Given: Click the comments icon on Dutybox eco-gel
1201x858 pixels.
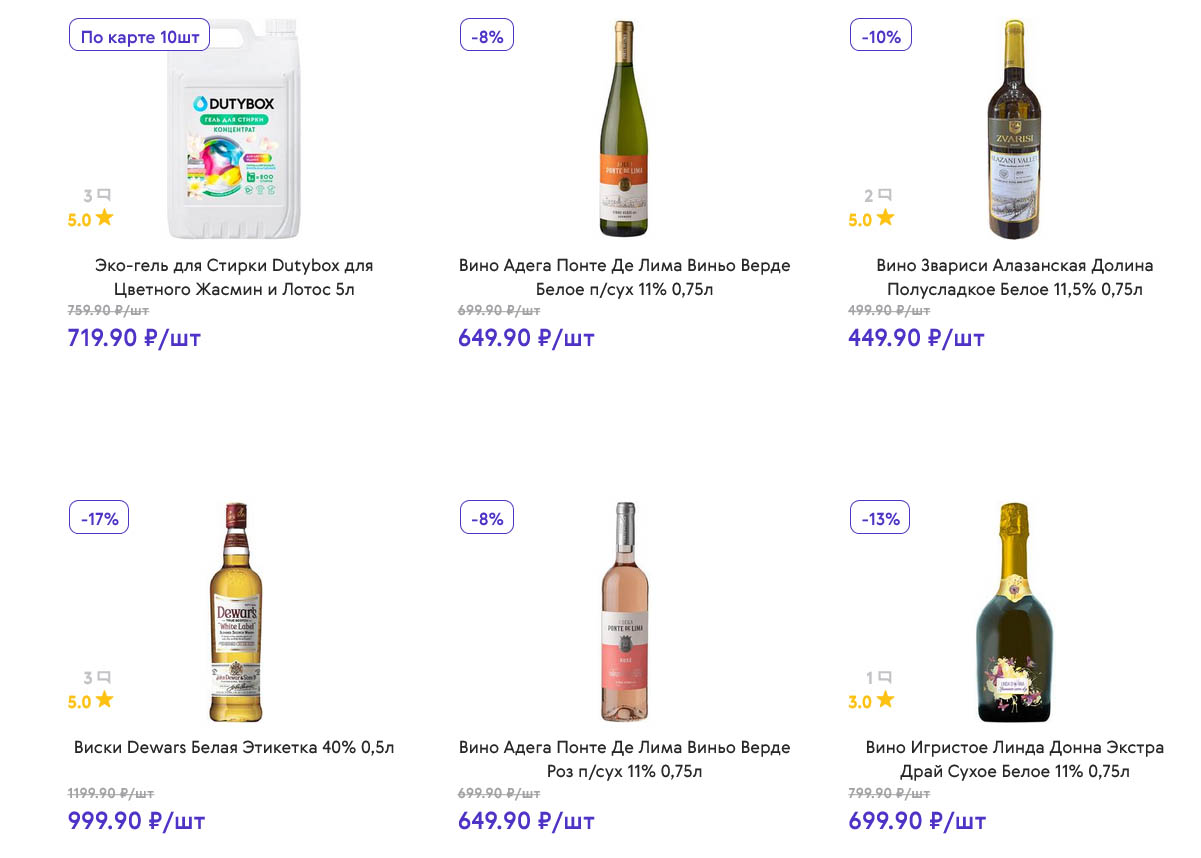Looking at the screenshot, I should (x=104, y=196).
